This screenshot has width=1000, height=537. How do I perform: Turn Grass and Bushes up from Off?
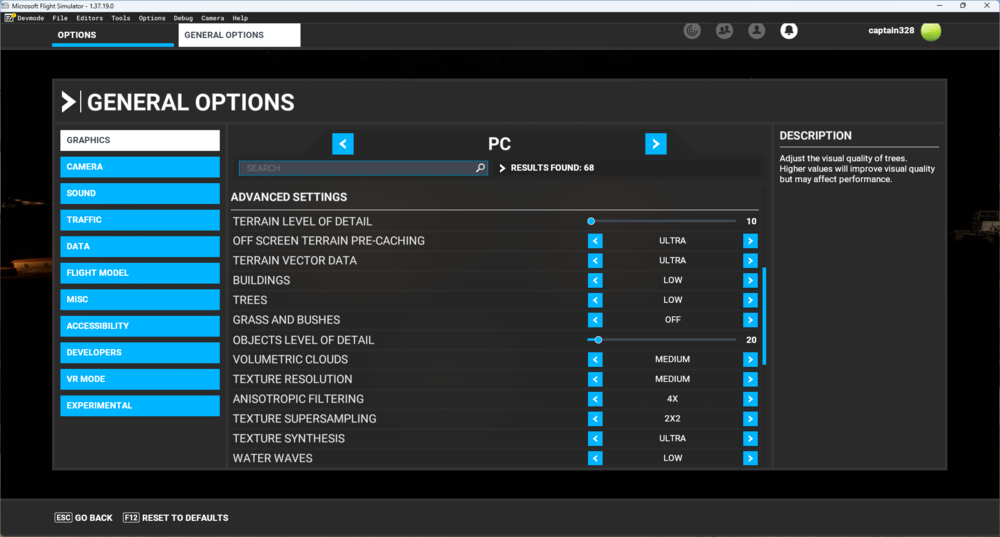coord(750,320)
